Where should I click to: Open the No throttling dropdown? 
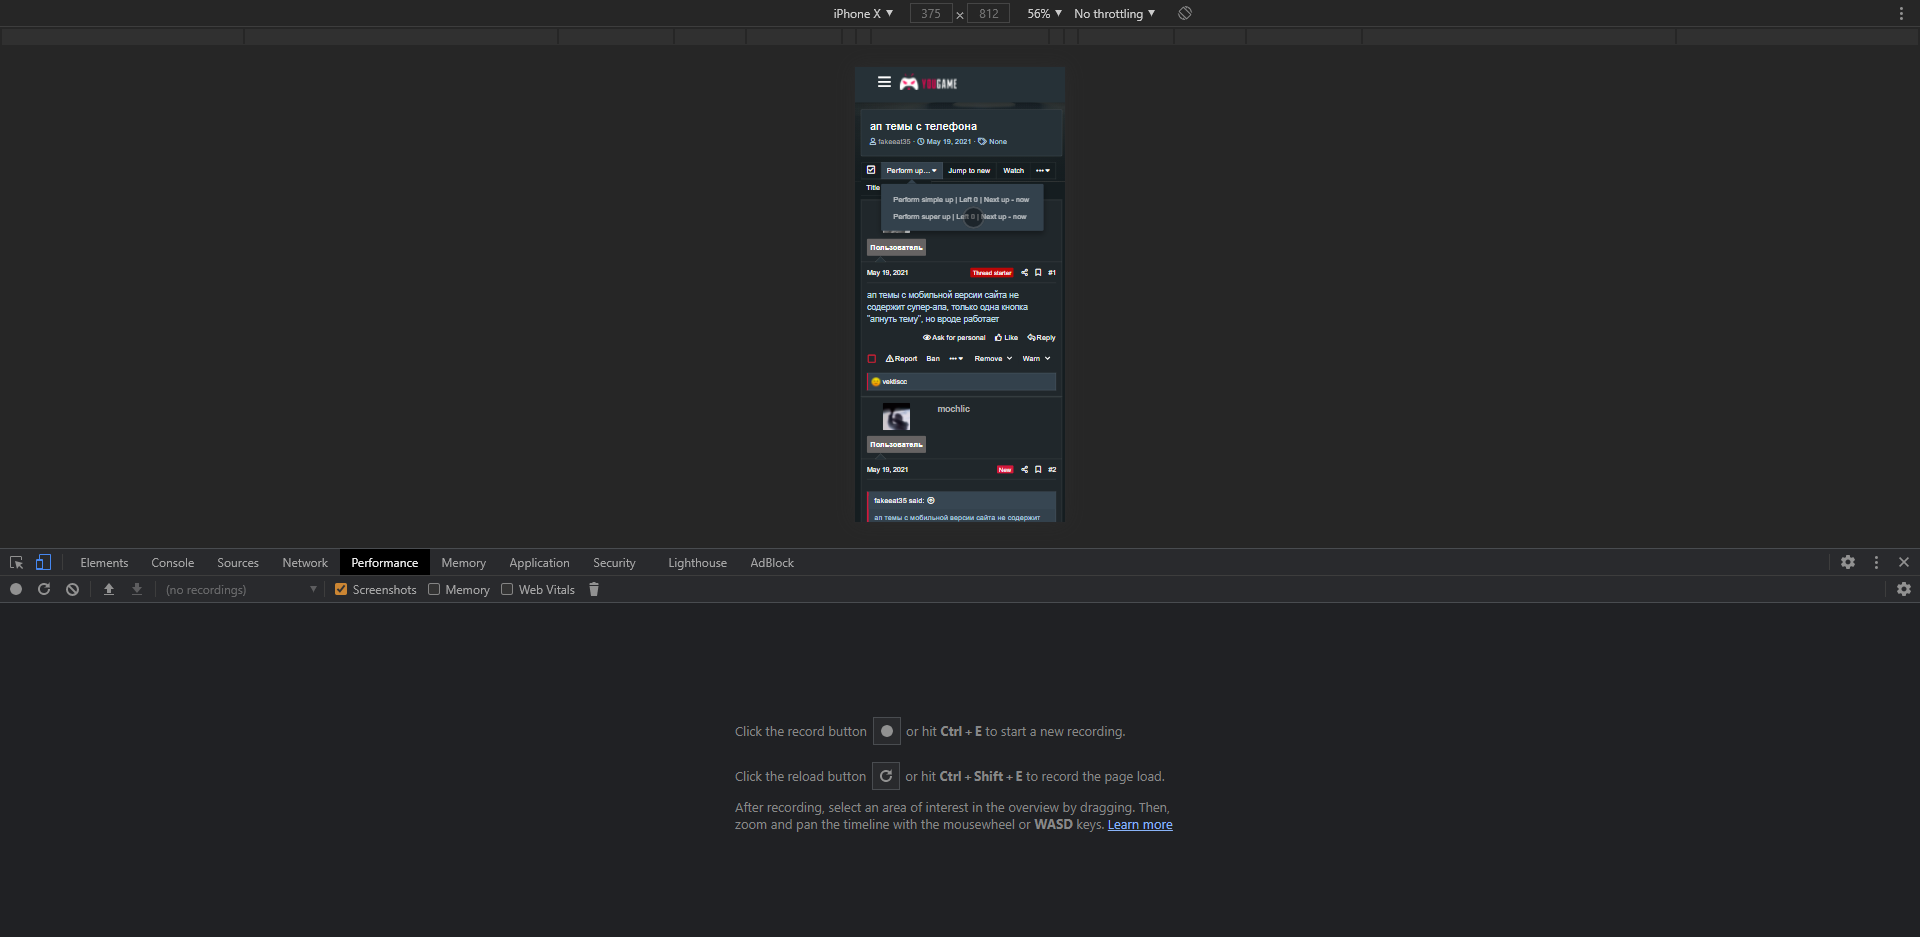1113,14
